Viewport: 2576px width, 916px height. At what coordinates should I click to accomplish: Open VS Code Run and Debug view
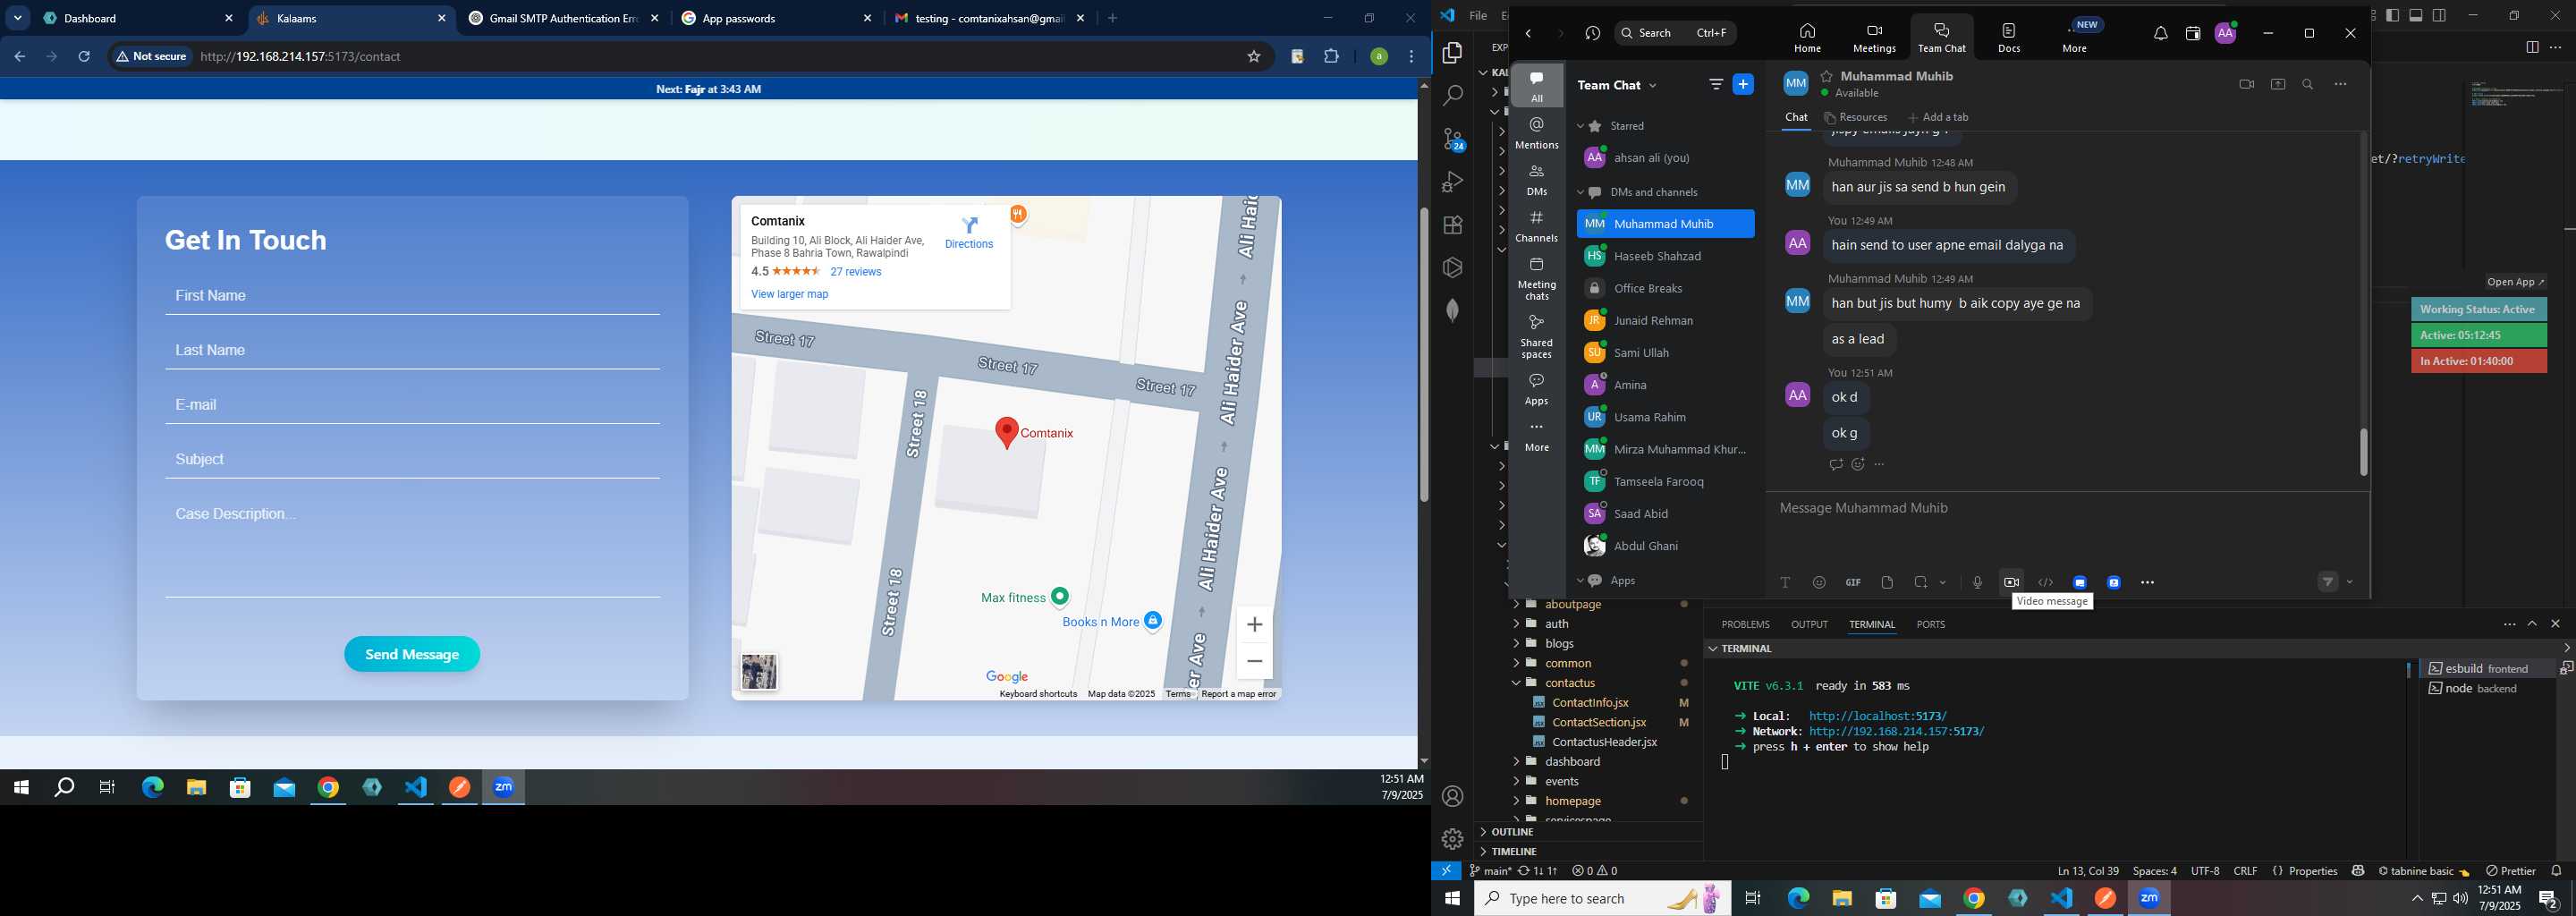(1453, 182)
